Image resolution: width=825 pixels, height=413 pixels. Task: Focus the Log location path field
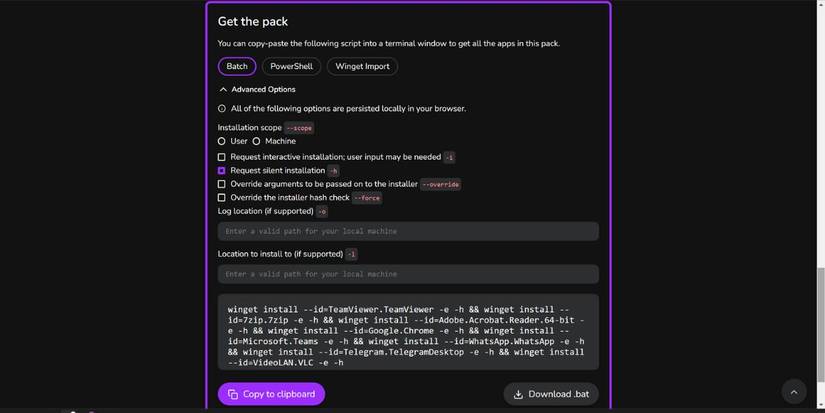(408, 231)
